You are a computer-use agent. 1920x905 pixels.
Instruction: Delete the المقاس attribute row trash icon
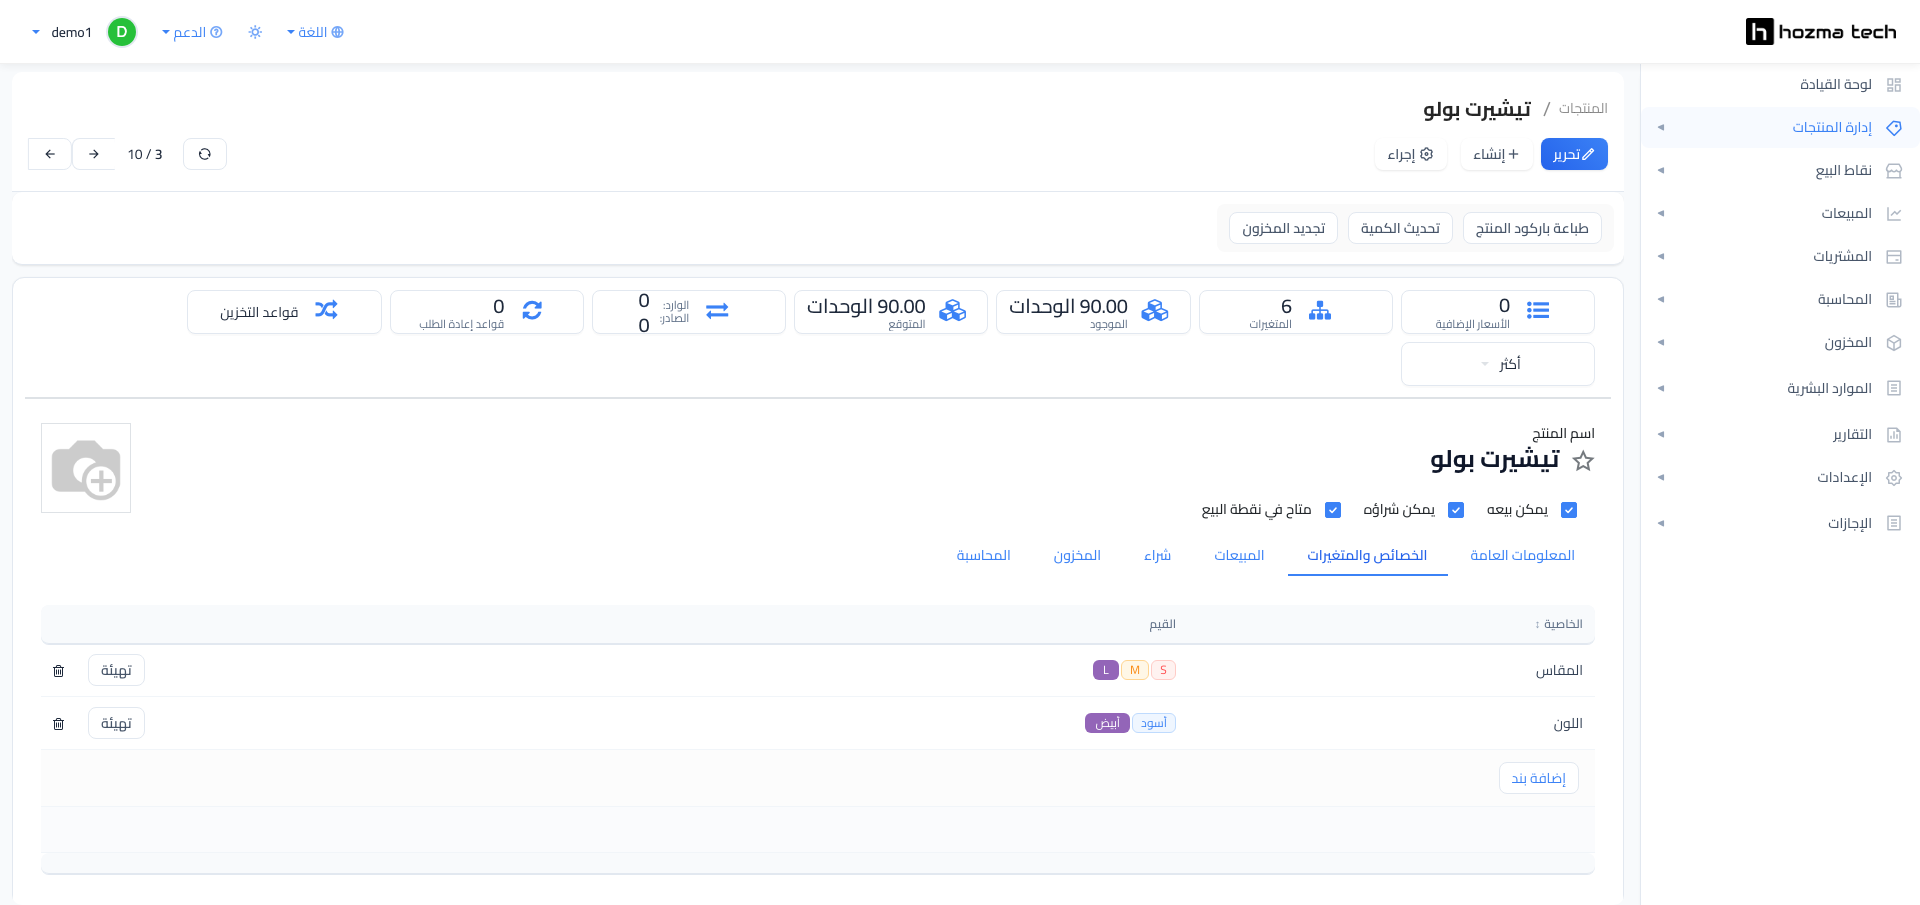click(59, 671)
